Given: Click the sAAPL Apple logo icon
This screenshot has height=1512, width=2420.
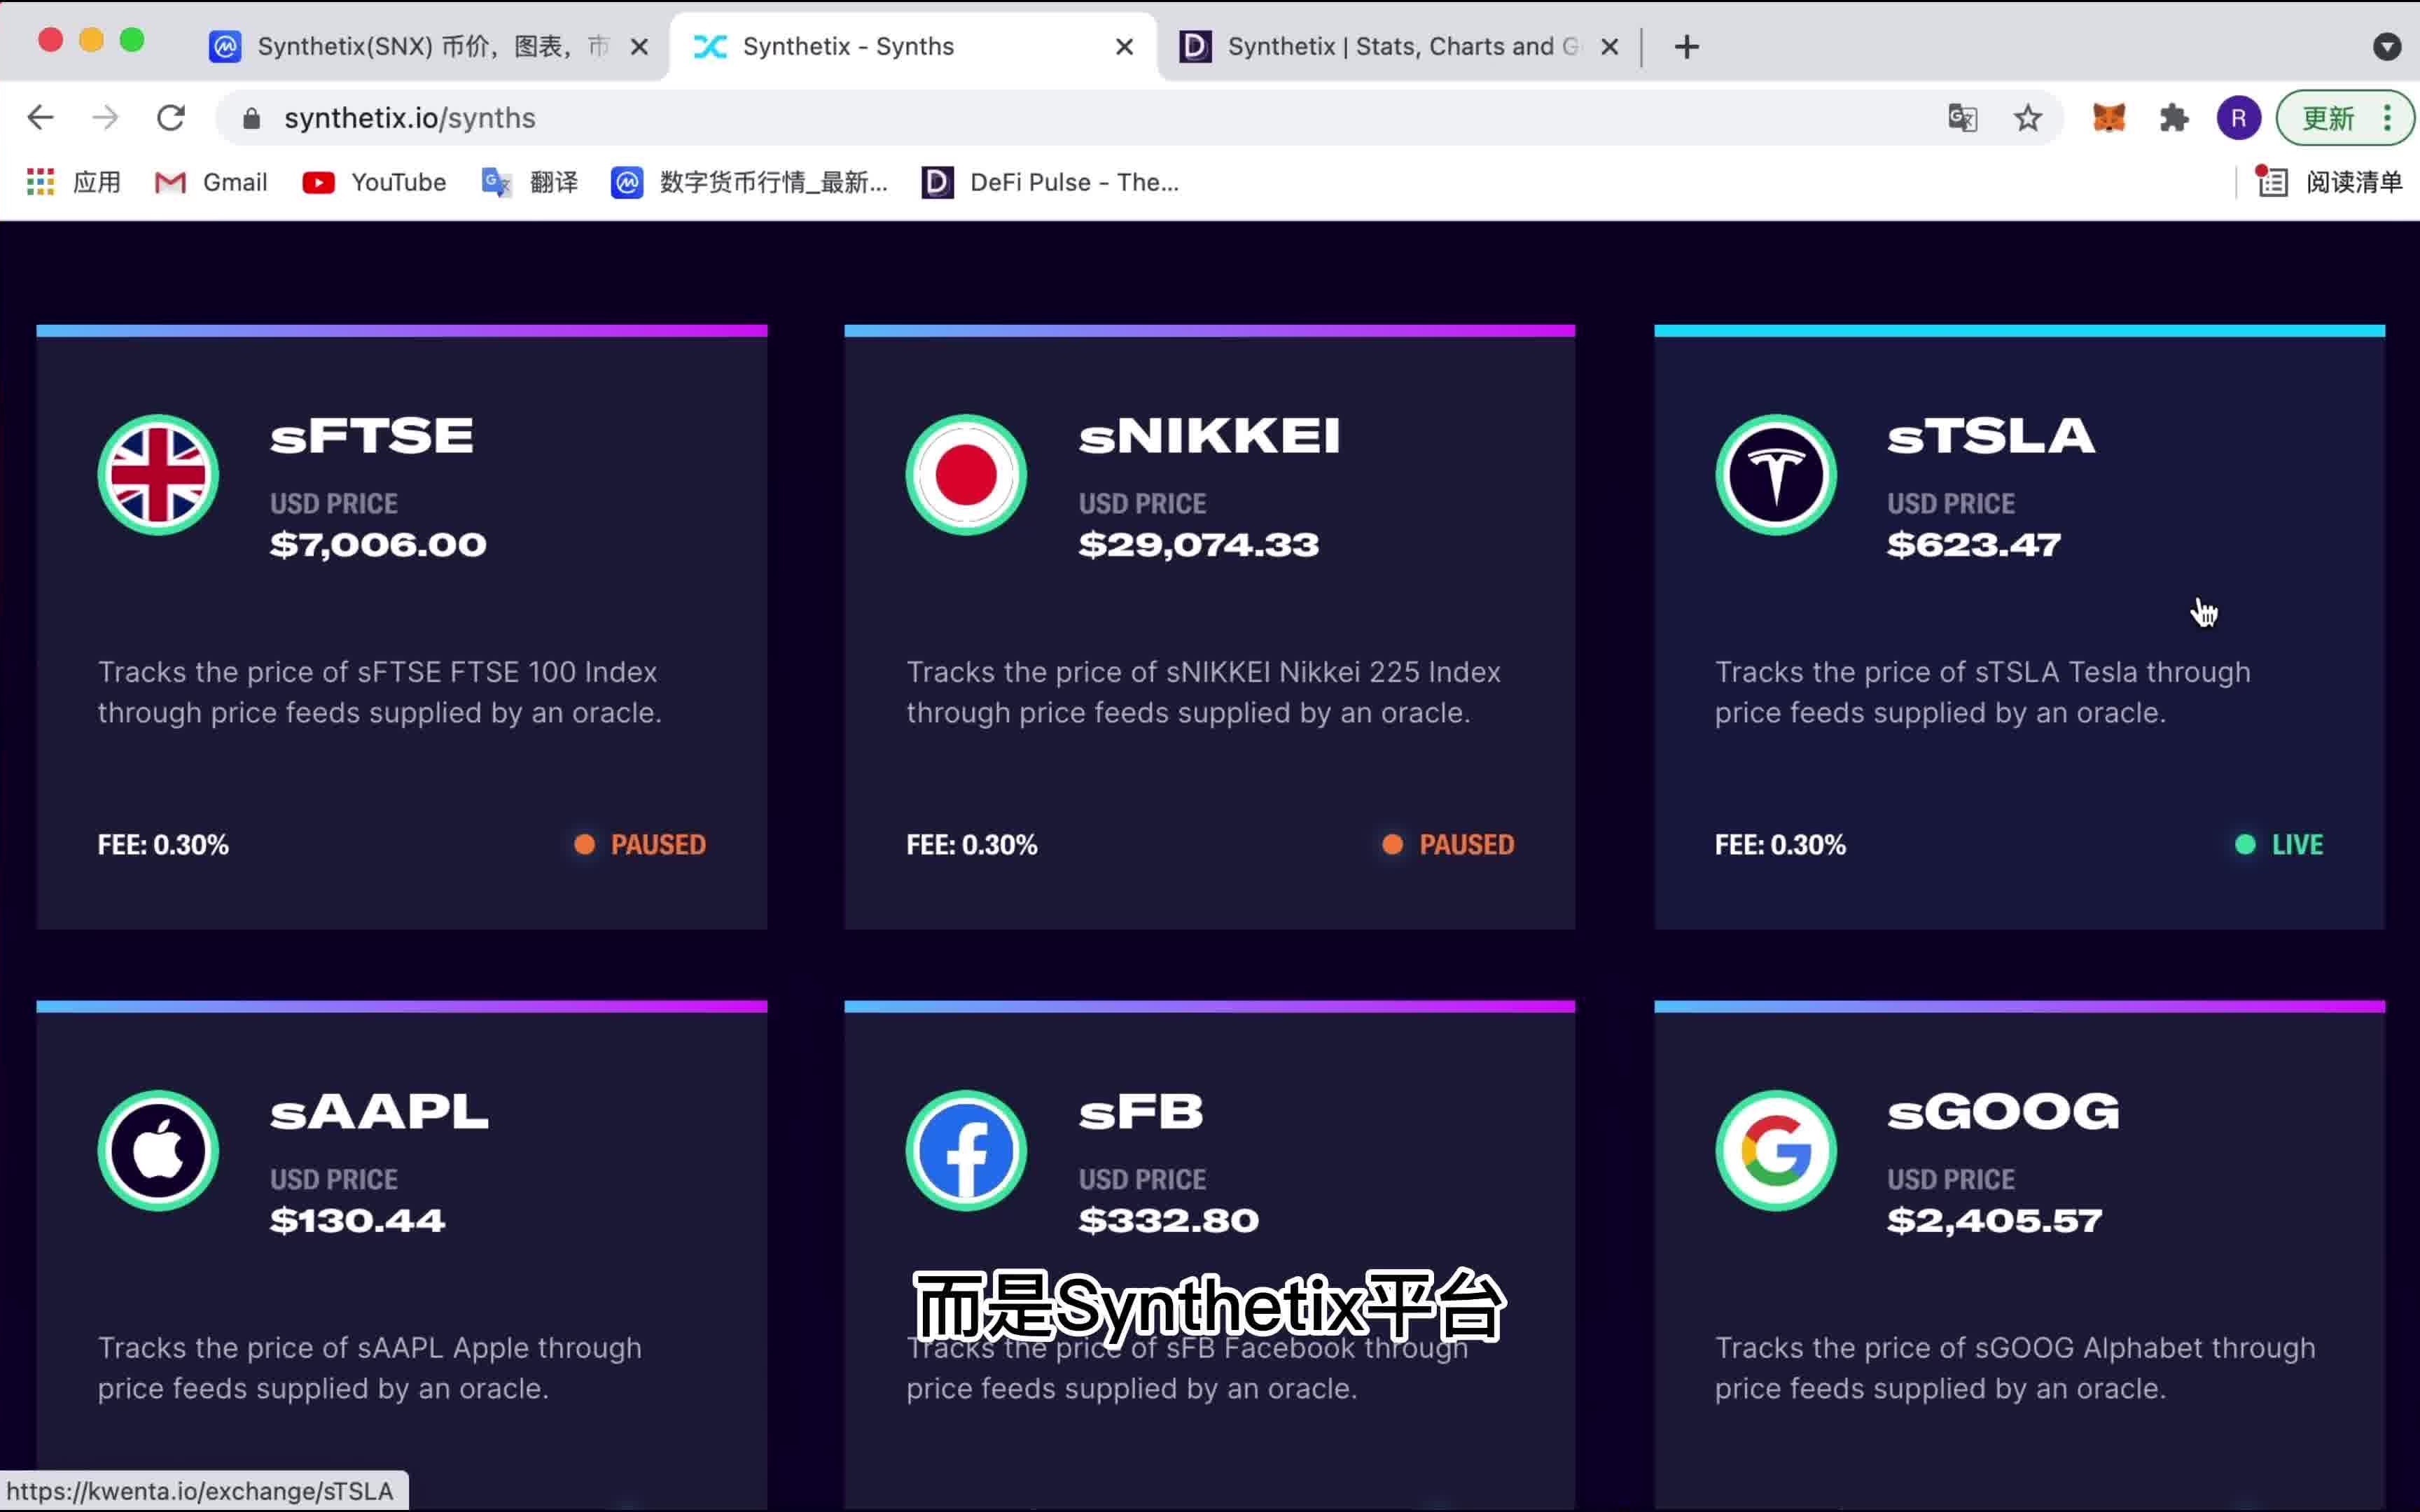Looking at the screenshot, I should [158, 1151].
